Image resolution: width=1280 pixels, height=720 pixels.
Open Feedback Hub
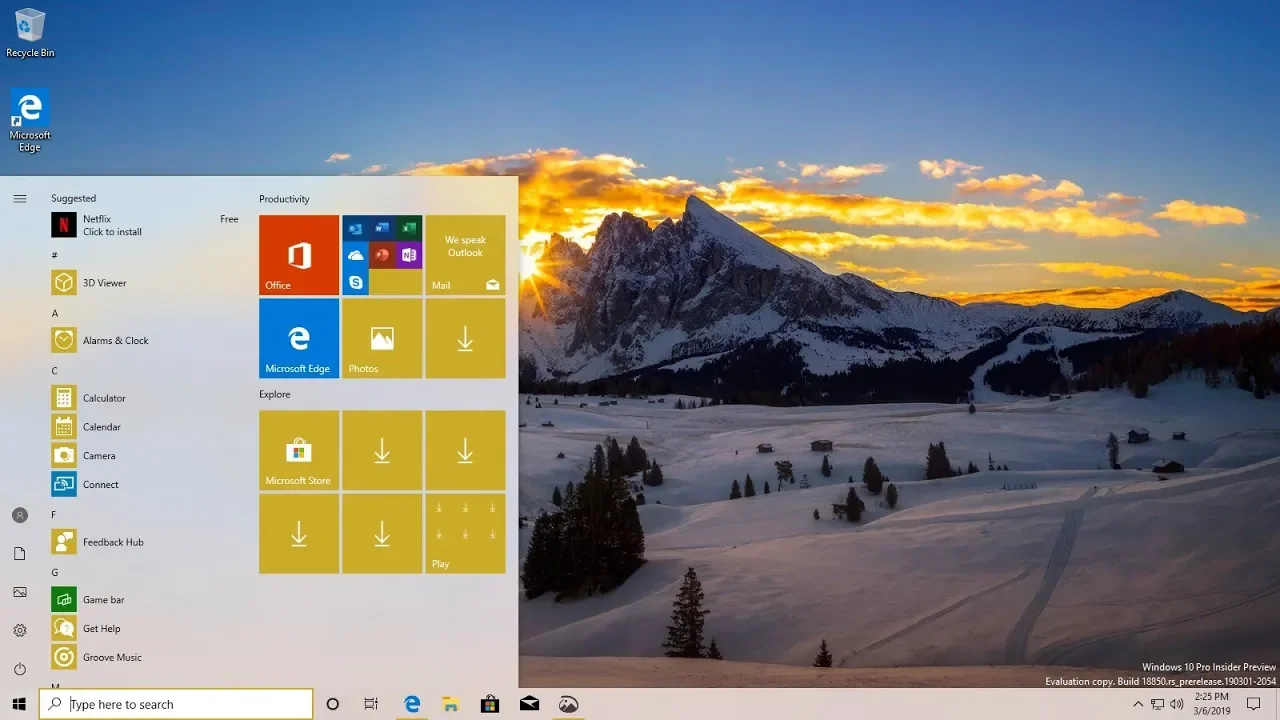[x=145, y=542]
